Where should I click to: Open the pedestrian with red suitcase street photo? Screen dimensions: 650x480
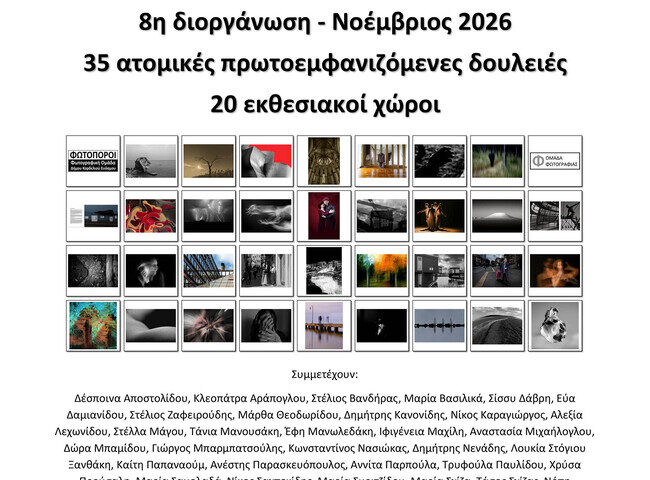[x=497, y=271]
